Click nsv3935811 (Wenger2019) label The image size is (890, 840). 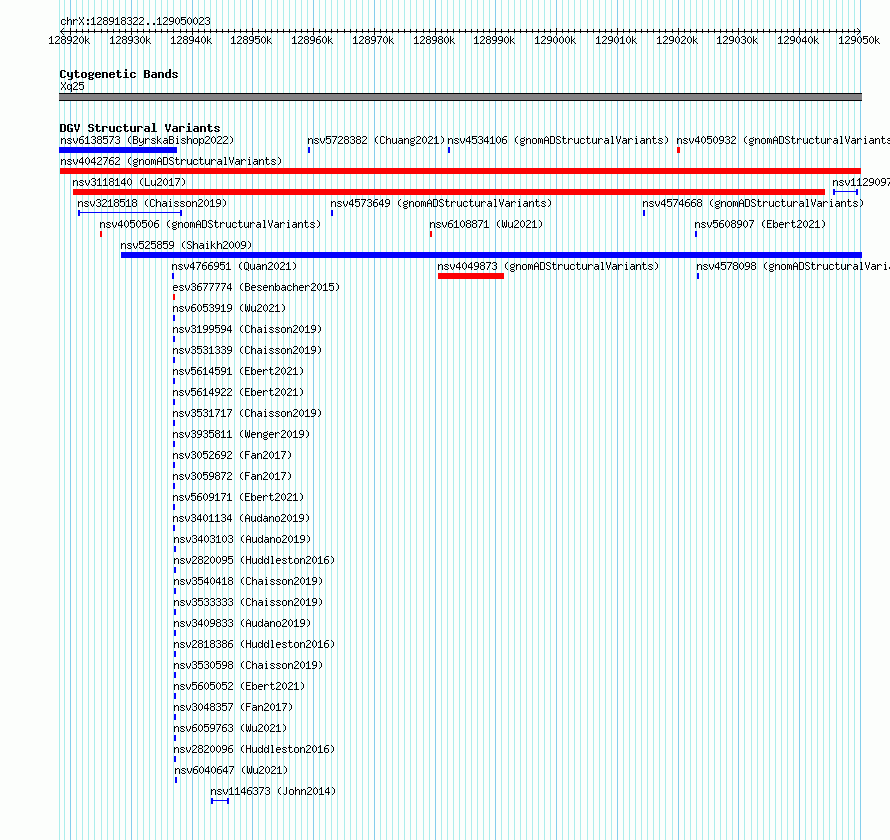(241, 434)
